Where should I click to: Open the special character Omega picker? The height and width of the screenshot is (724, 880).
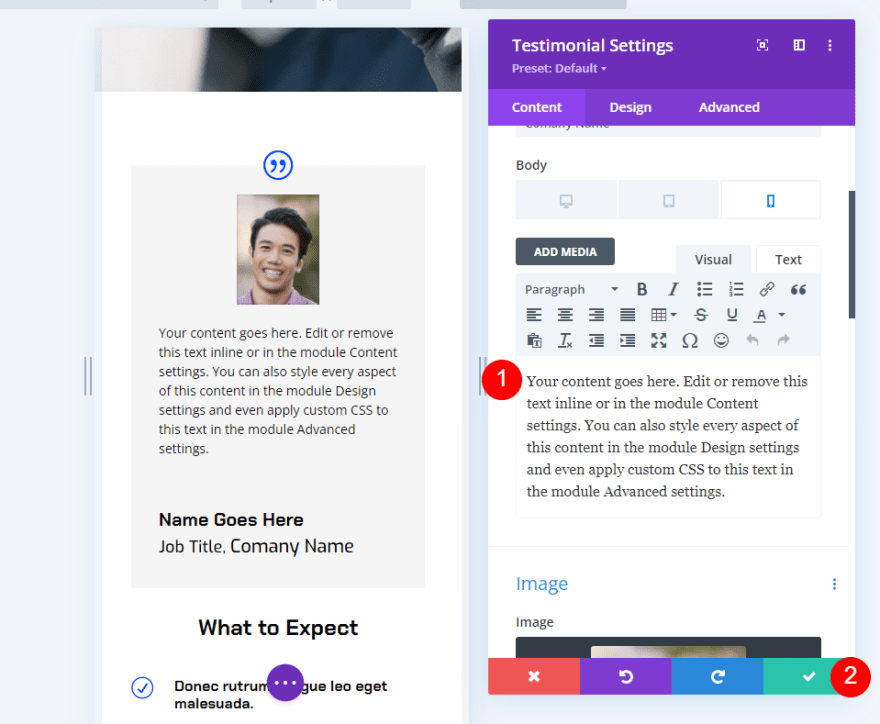pos(691,340)
